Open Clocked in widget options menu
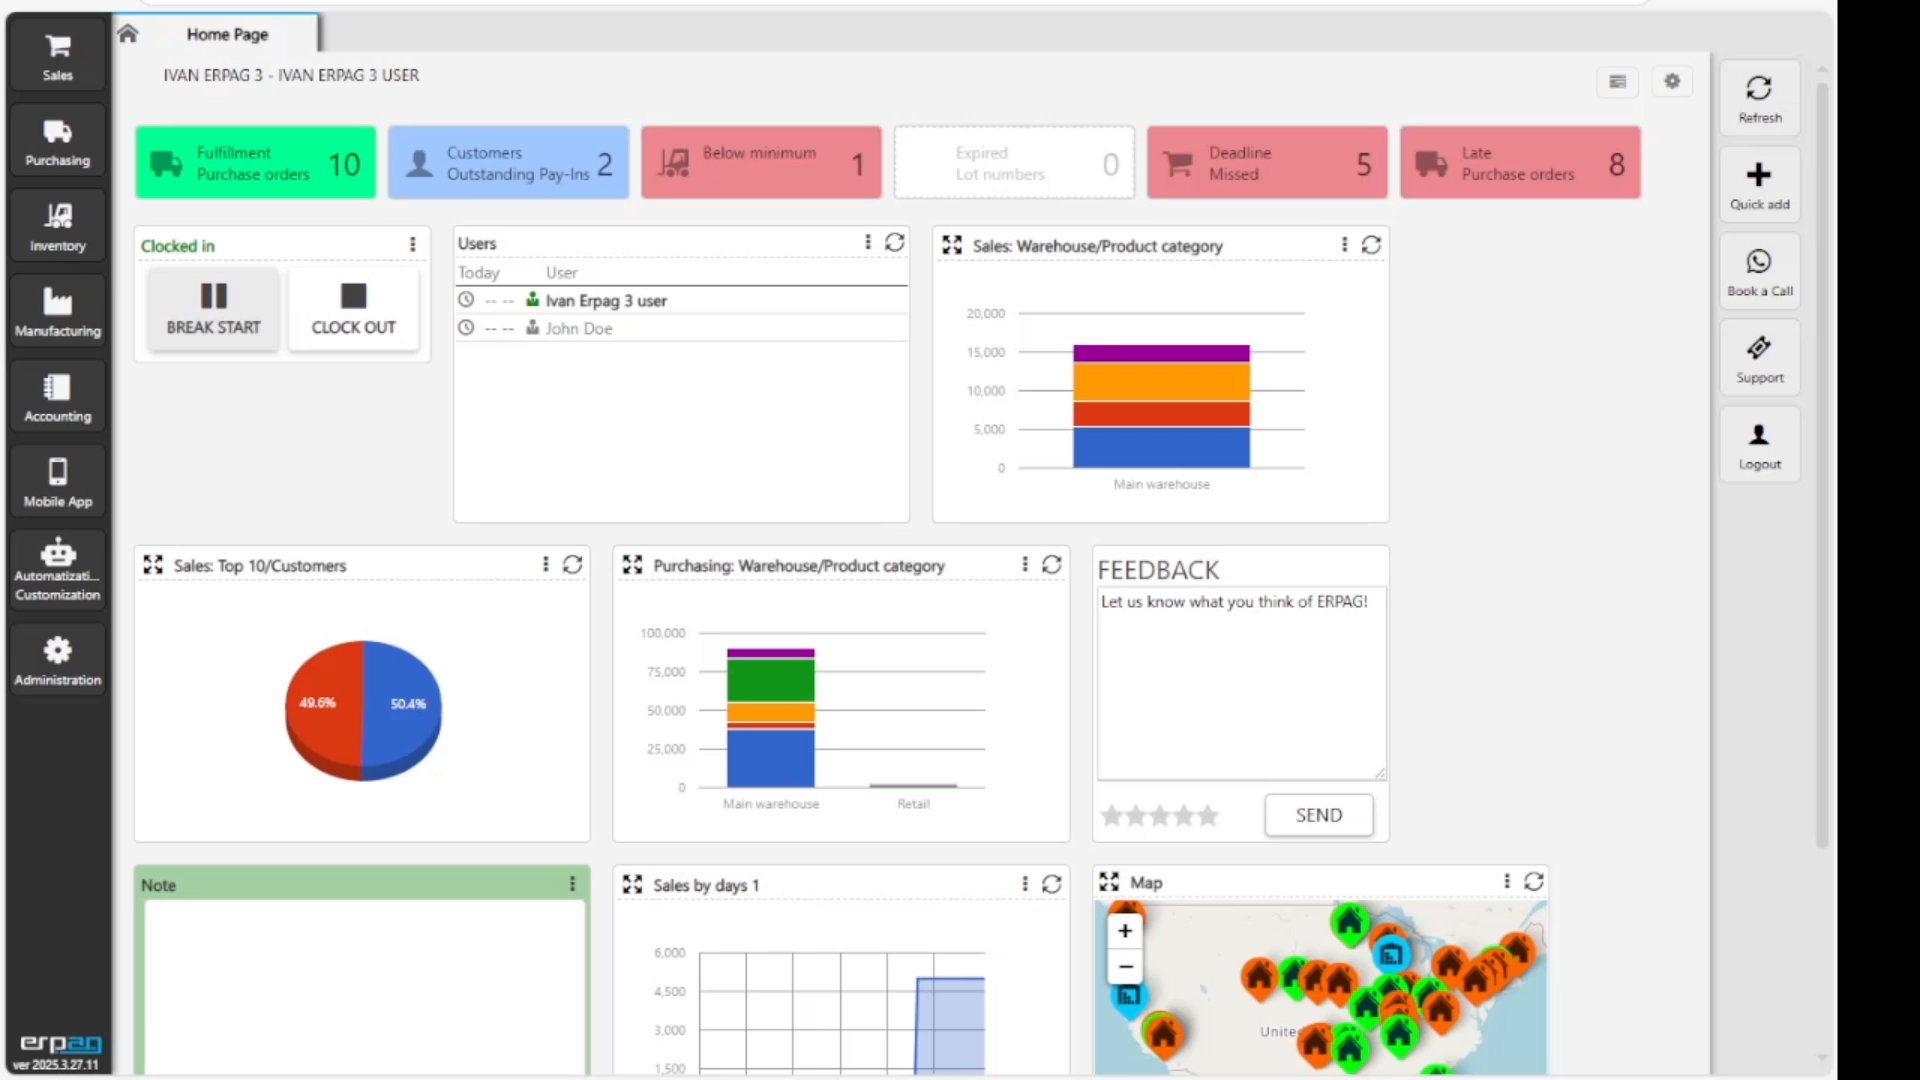 (412, 245)
